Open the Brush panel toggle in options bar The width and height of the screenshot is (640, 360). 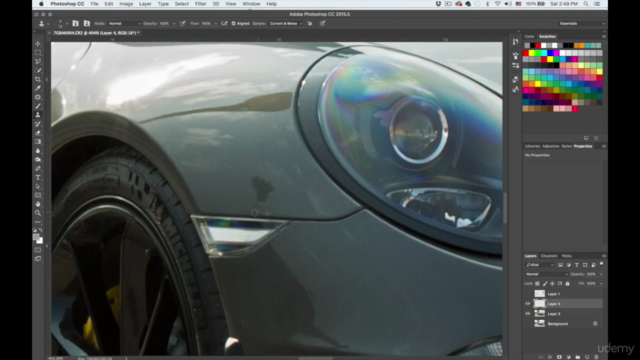pyautogui.click(x=76, y=24)
